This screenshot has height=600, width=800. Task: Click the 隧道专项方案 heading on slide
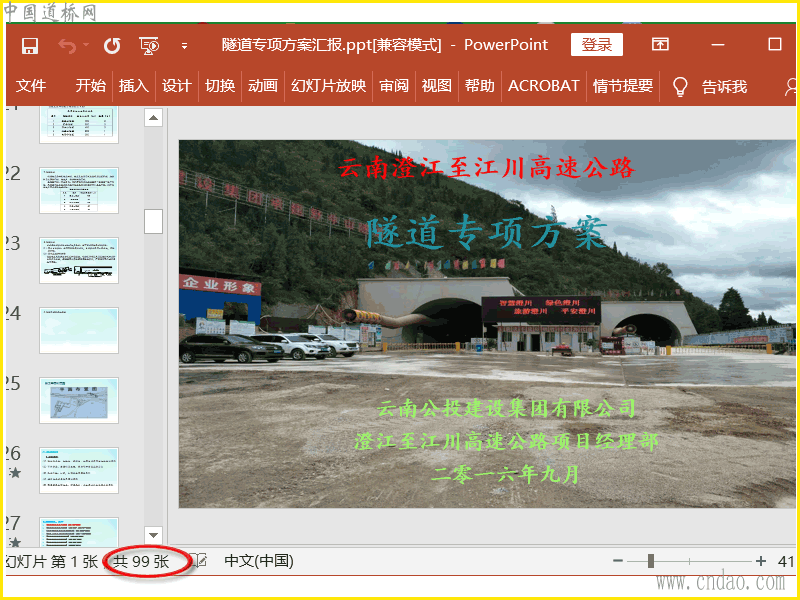[x=487, y=233]
